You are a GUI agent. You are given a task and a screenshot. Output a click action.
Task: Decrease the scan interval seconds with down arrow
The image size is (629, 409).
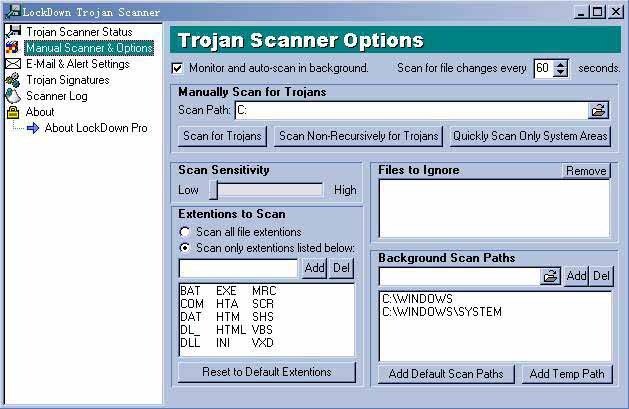tap(560, 73)
